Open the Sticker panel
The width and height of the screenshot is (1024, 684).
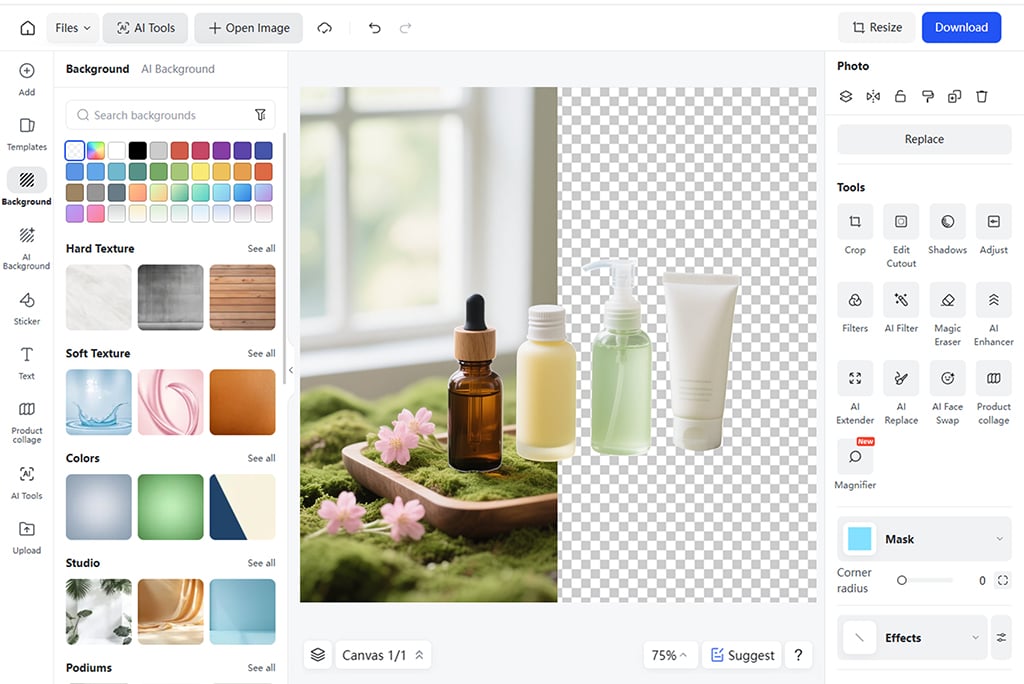pyautogui.click(x=27, y=308)
